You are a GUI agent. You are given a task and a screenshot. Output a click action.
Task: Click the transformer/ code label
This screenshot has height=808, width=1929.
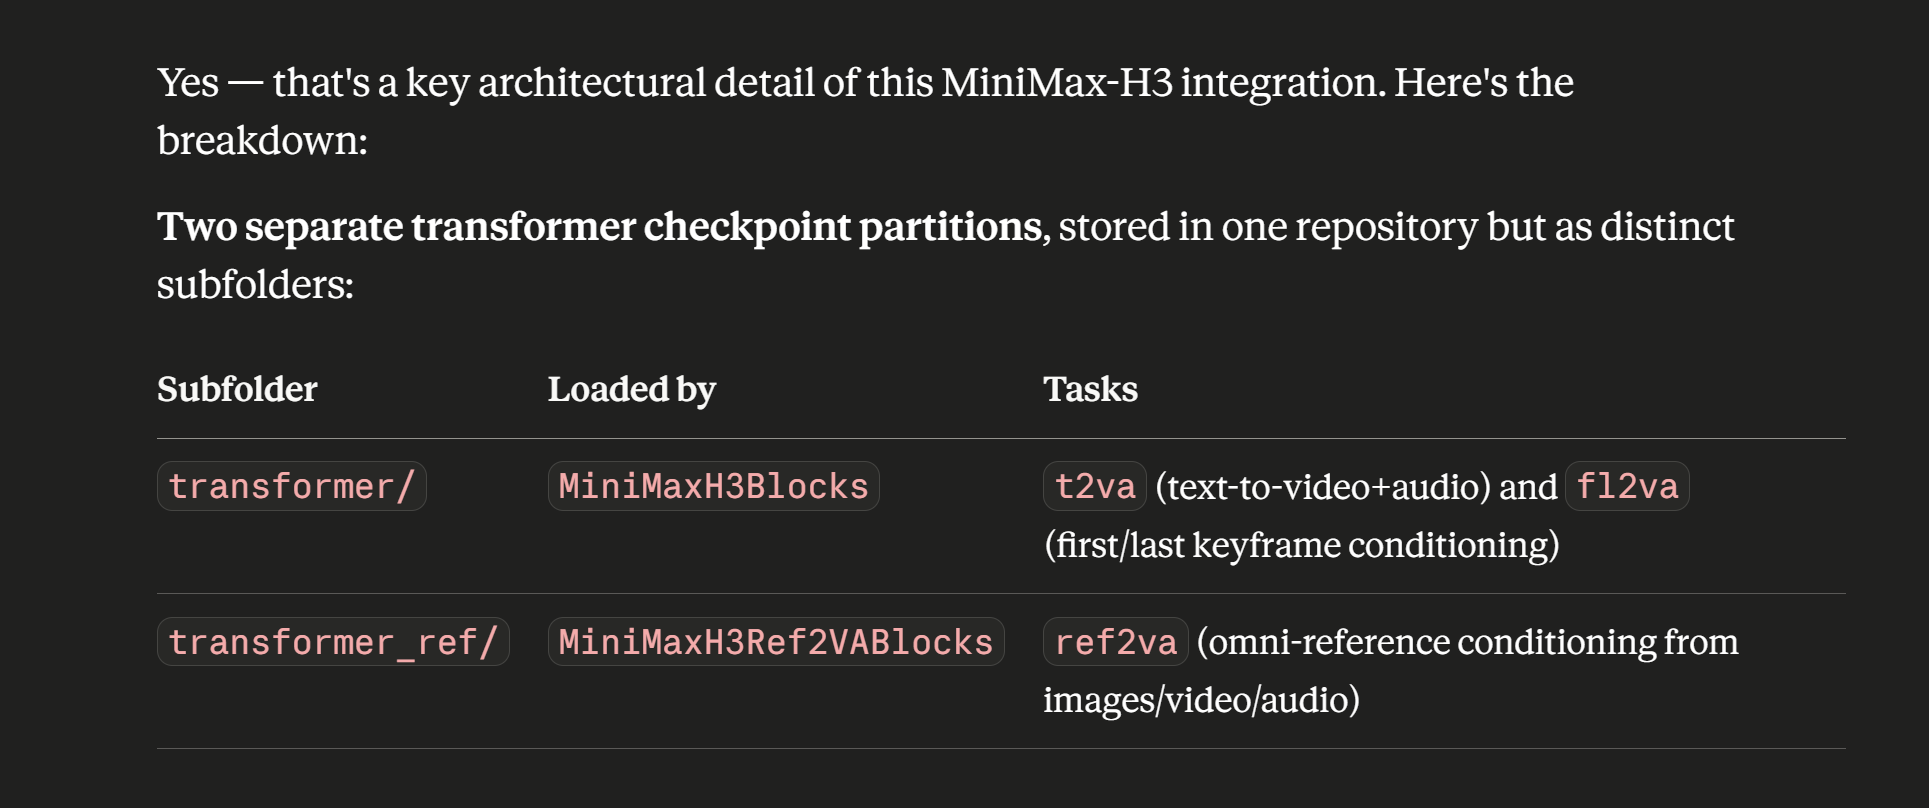(291, 486)
